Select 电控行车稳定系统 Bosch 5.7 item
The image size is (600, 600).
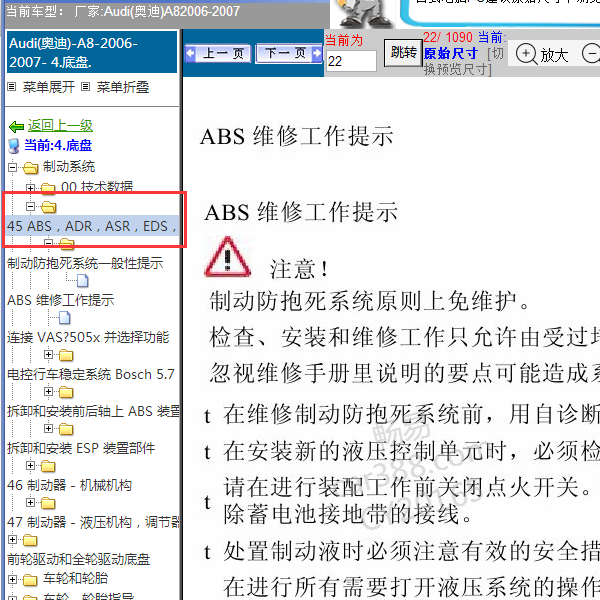click(91, 374)
